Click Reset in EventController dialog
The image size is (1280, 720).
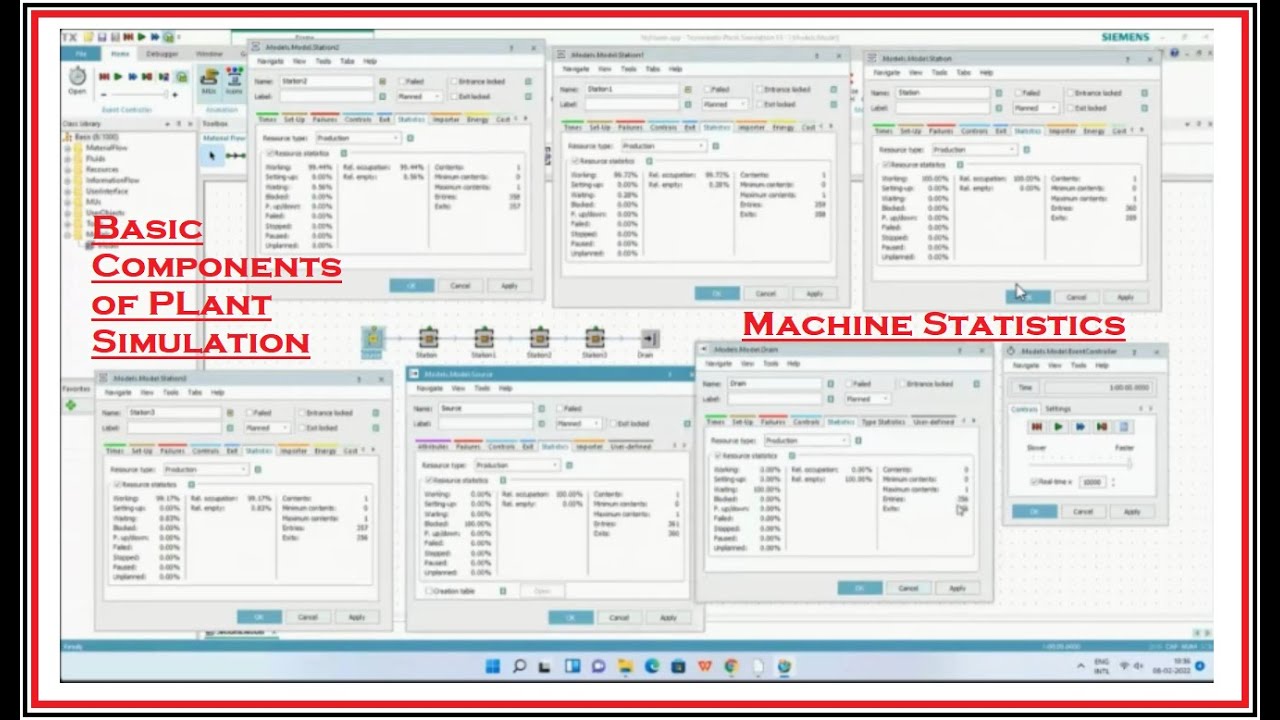click(1037, 426)
